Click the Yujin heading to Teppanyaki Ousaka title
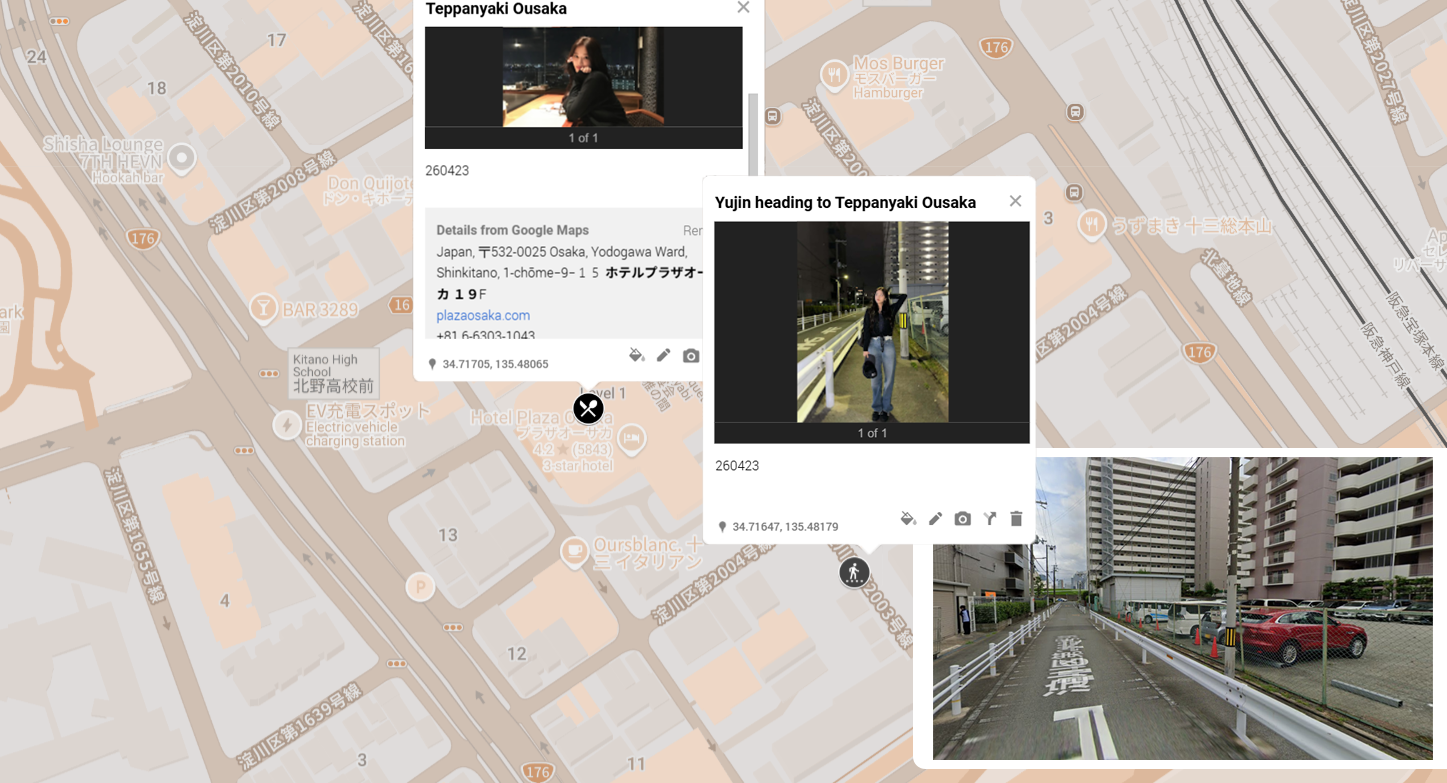This screenshot has height=783, width=1447. pyautogui.click(x=845, y=203)
